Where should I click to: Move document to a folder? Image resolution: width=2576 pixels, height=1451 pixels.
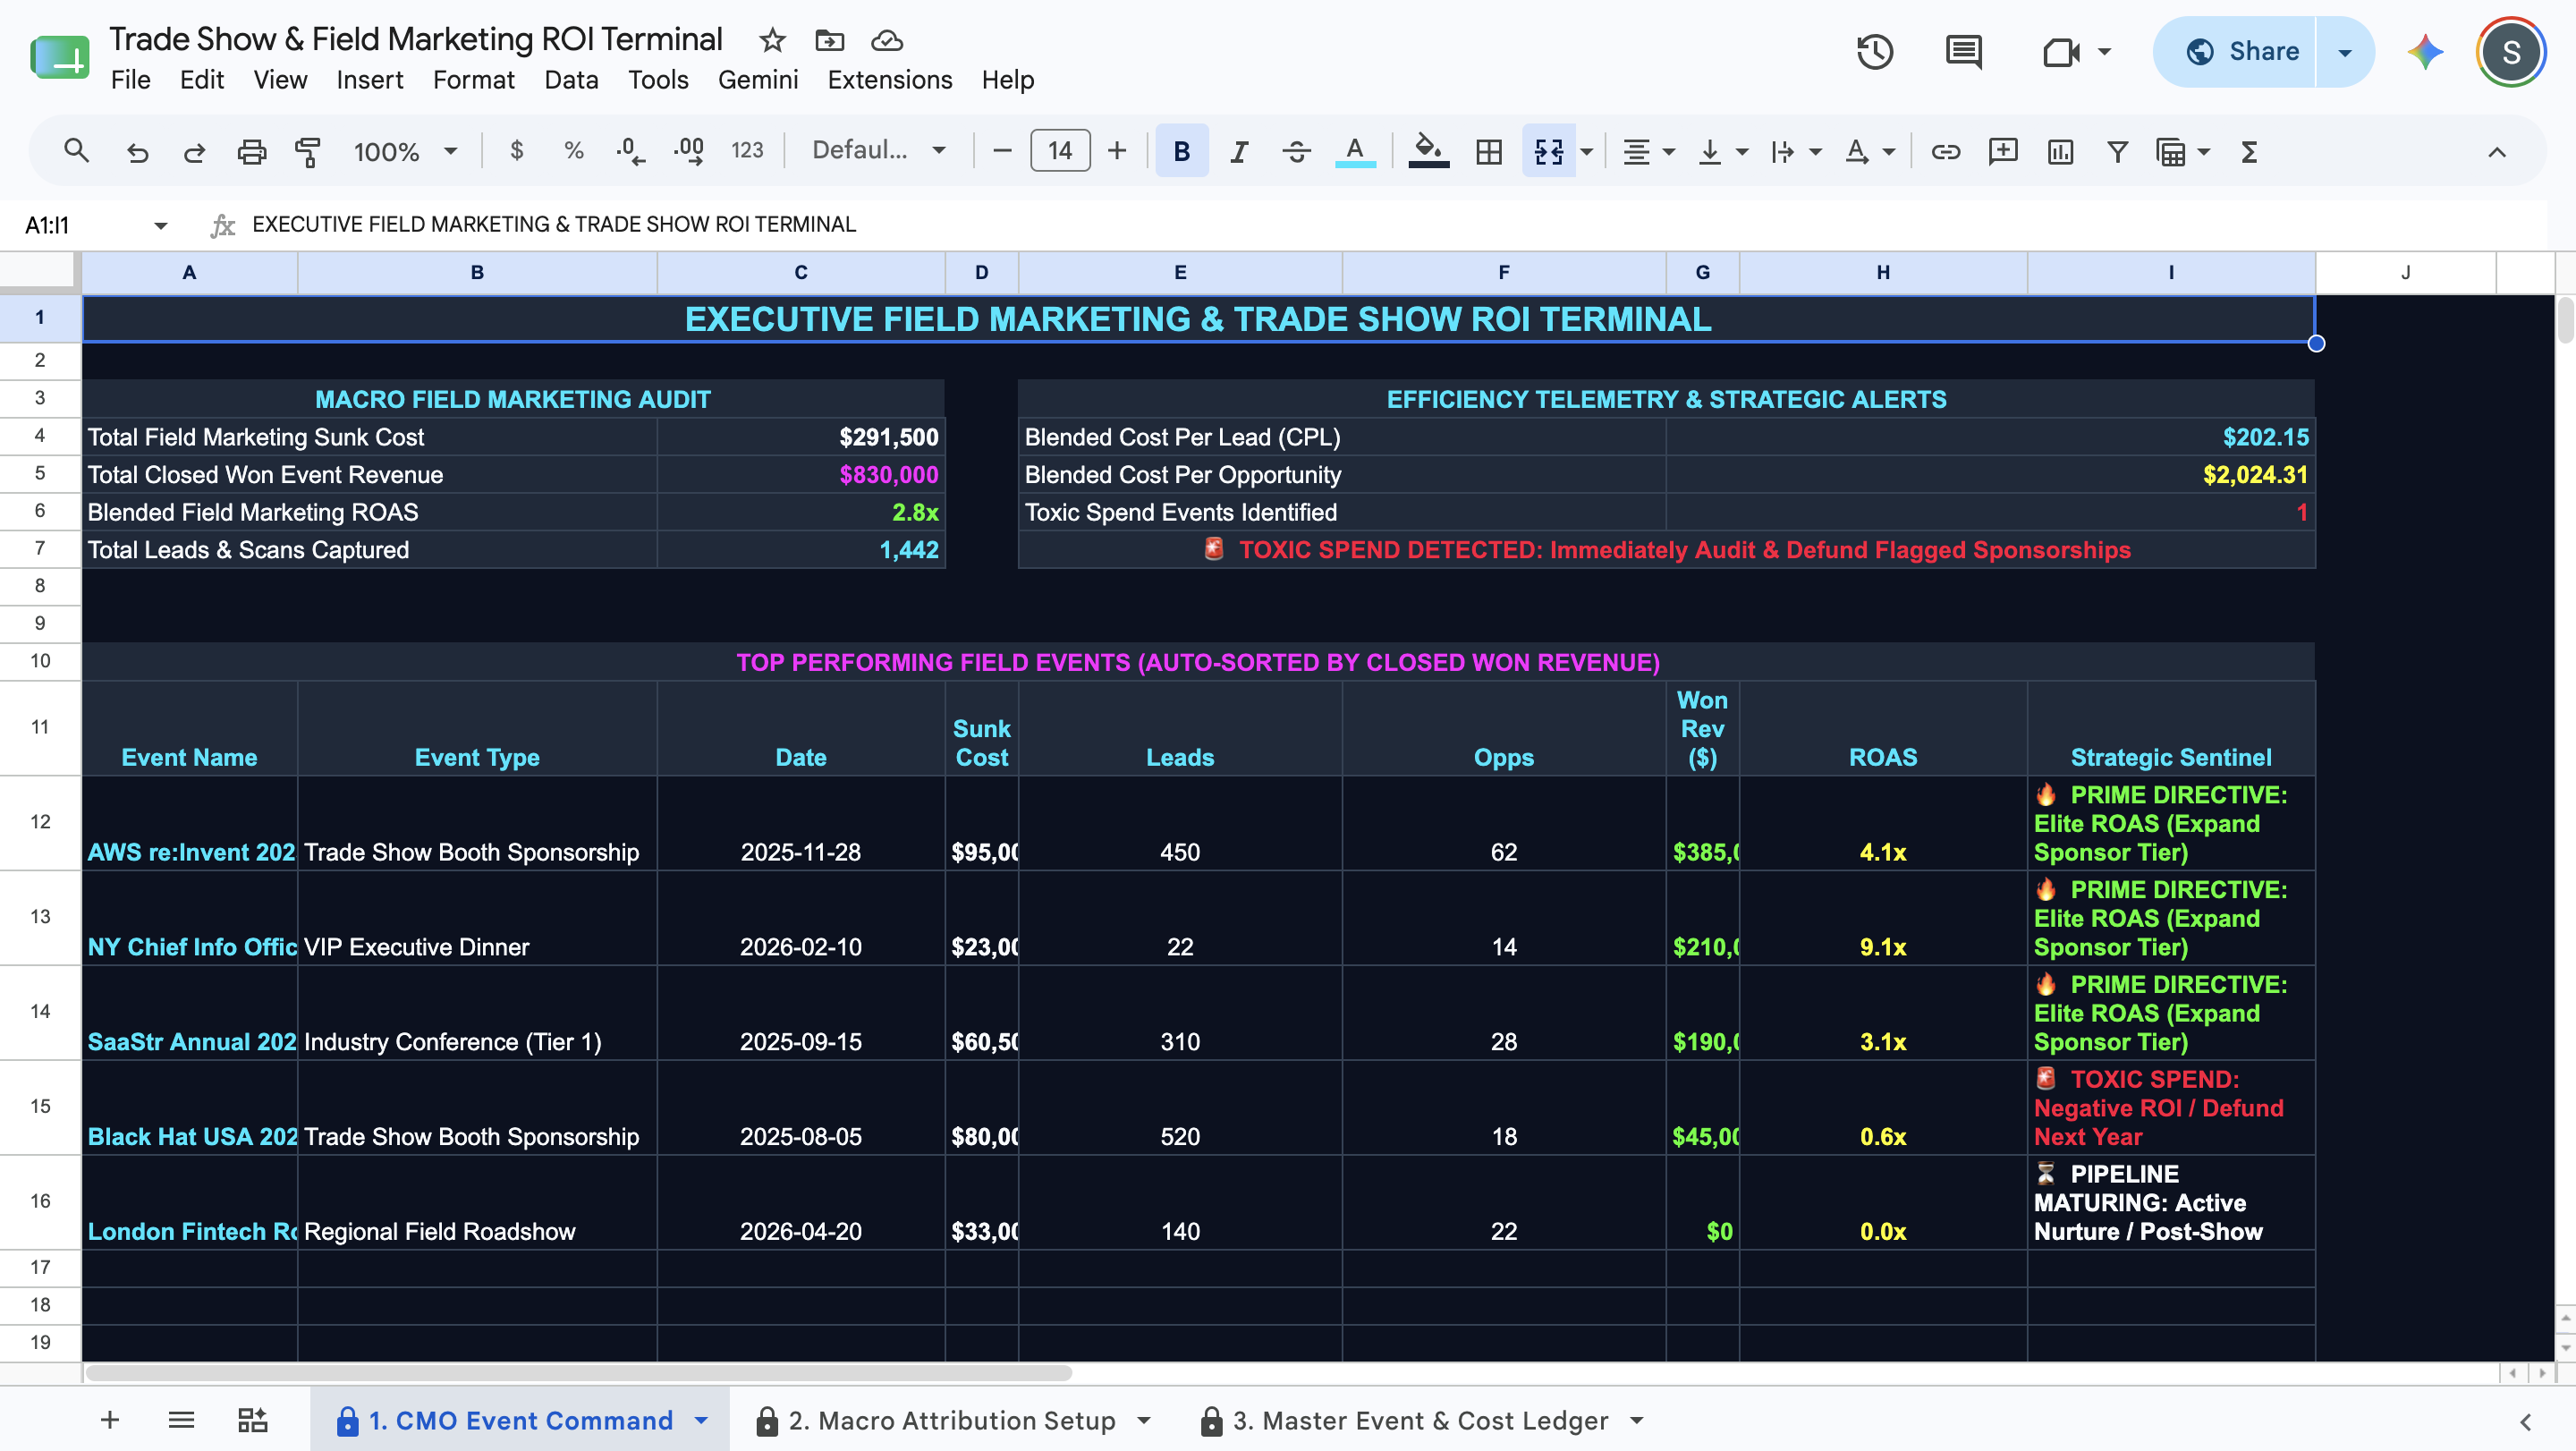(829, 40)
